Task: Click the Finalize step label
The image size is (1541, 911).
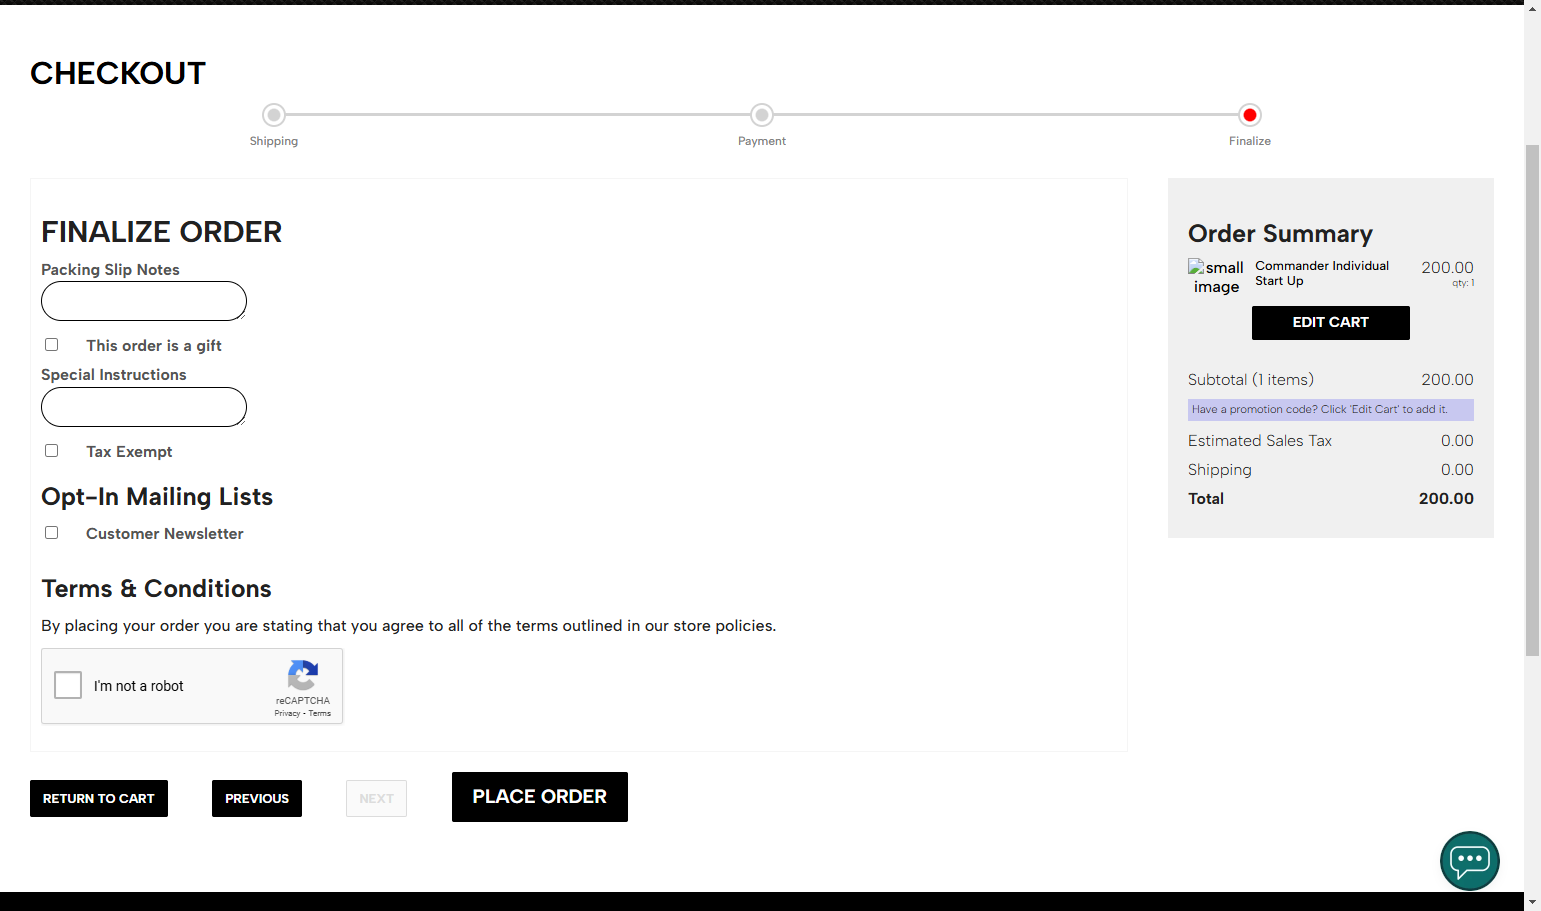Action: (x=1250, y=141)
